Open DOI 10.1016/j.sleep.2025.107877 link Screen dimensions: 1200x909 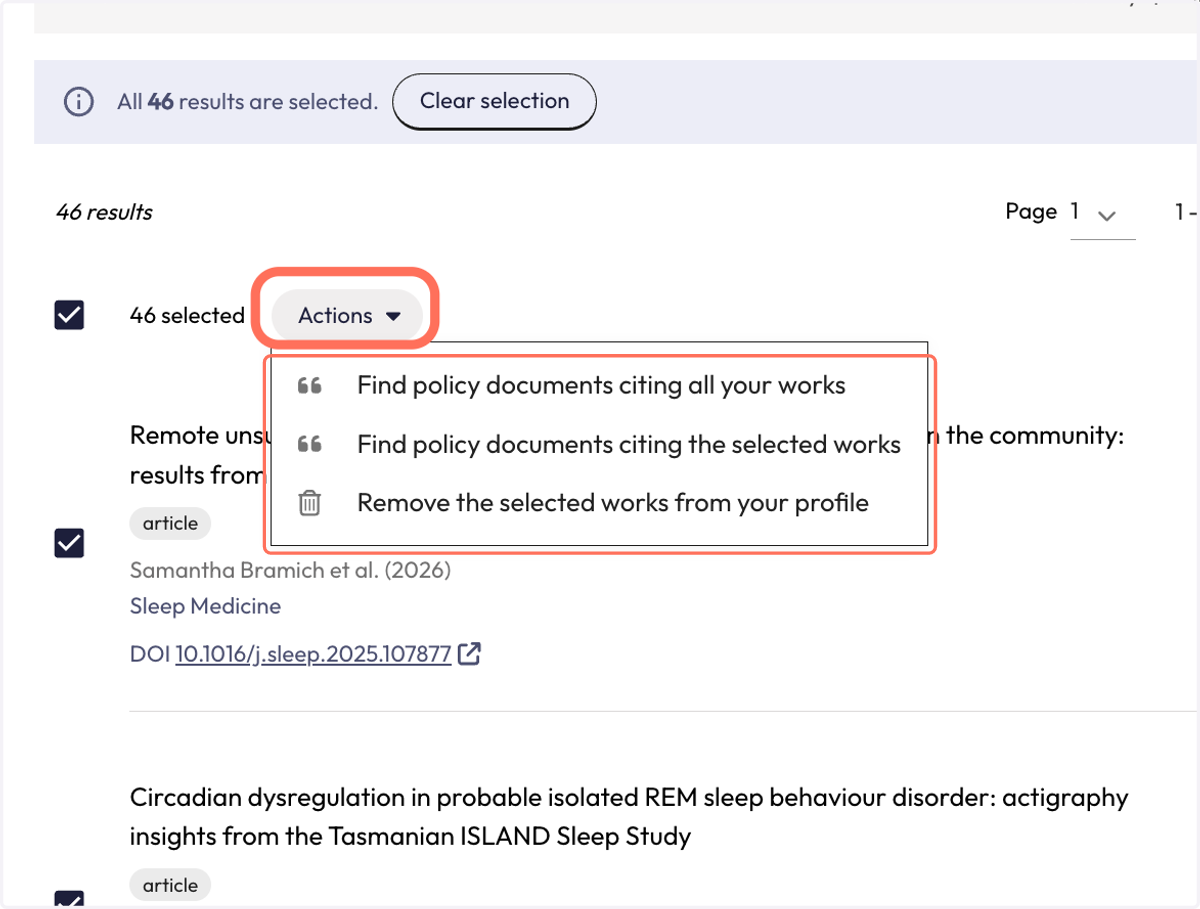pyautogui.click(x=313, y=655)
